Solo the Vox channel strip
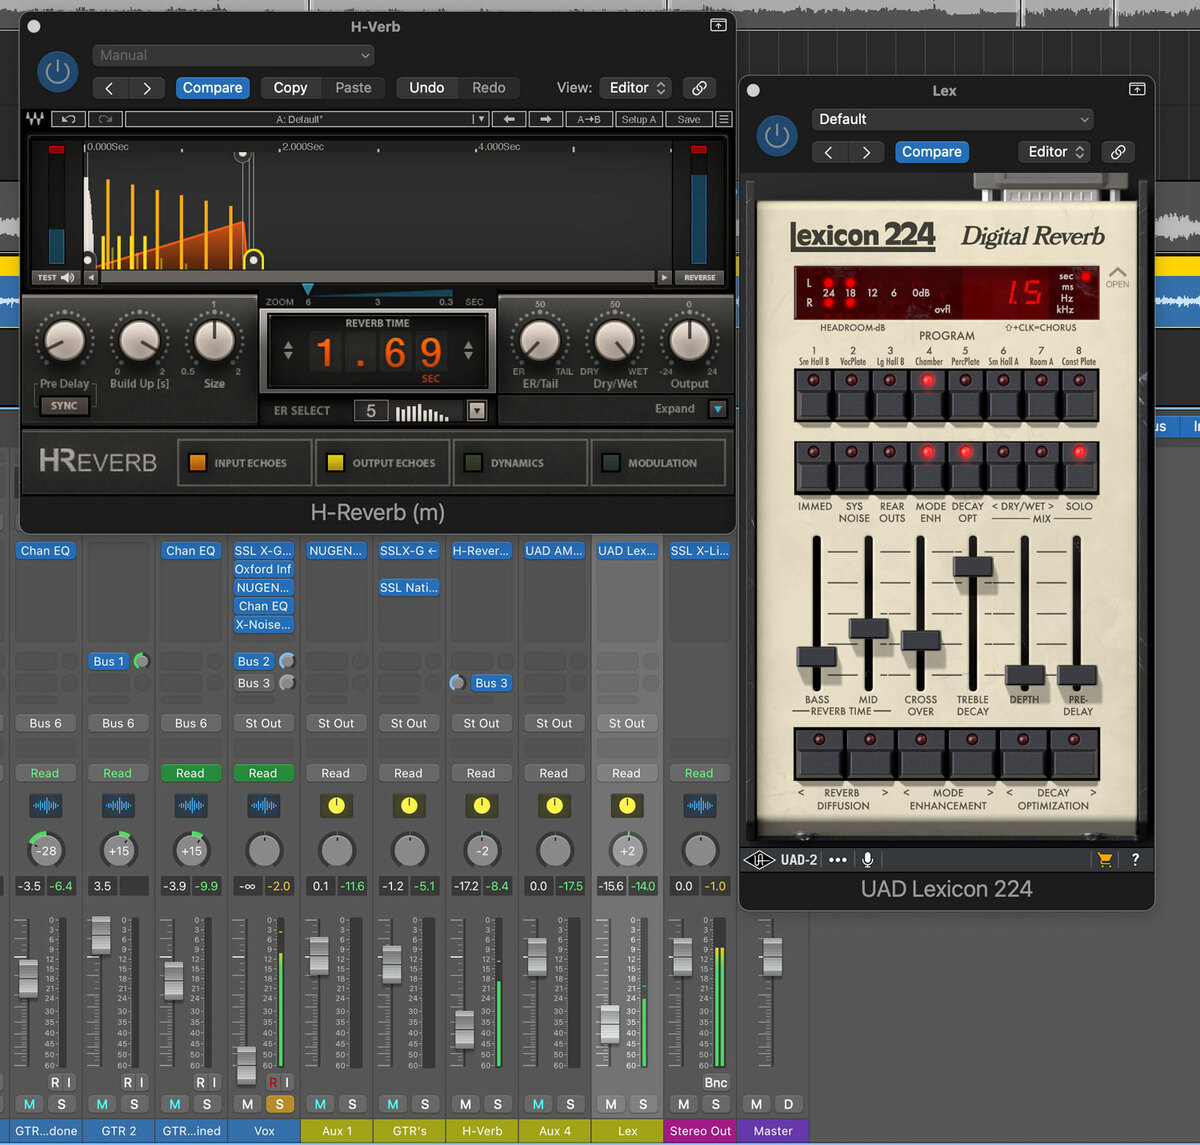 coord(279,1104)
